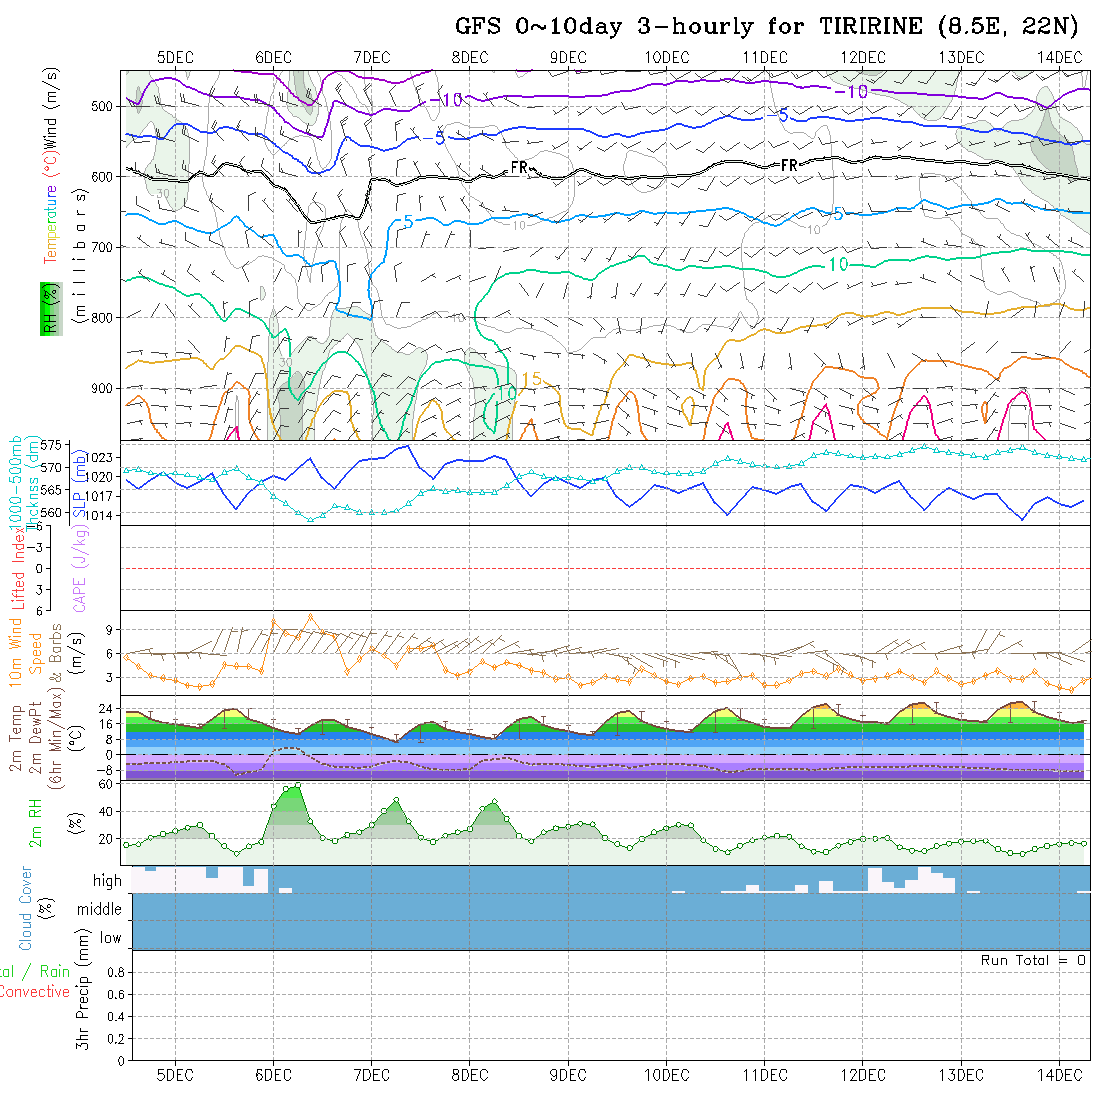Image resolution: width=1100 pixels, height=1100 pixels.
Task: Click the 575 thickness axis value
Action: click(x=51, y=445)
